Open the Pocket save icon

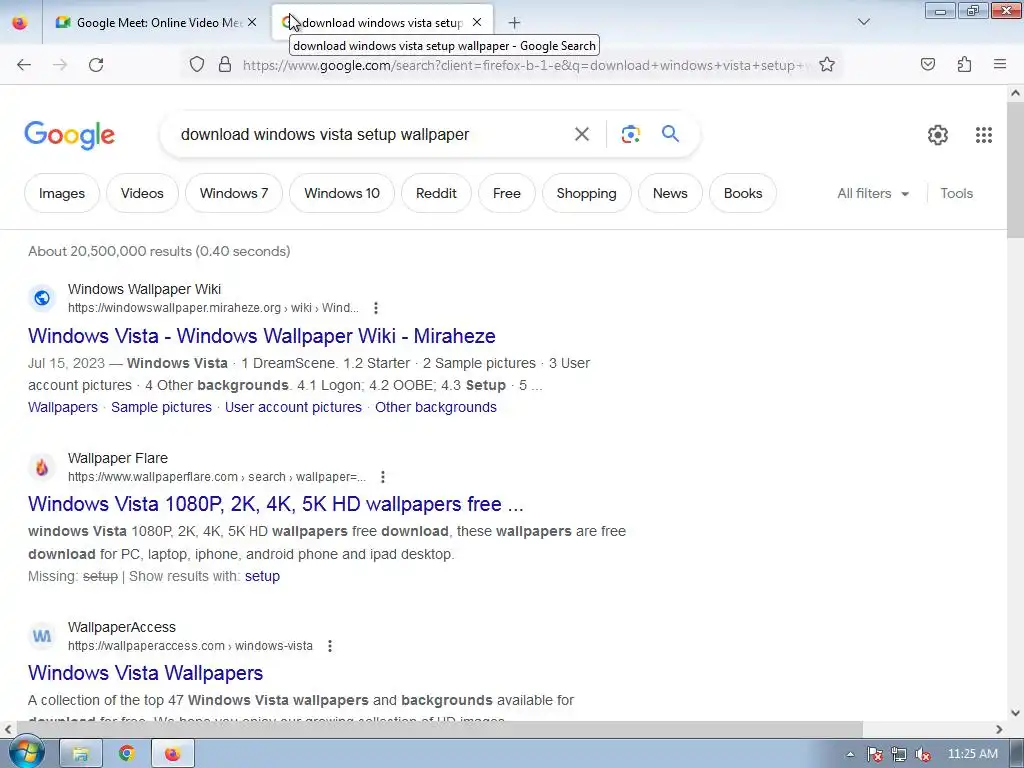tap(928, 64)
